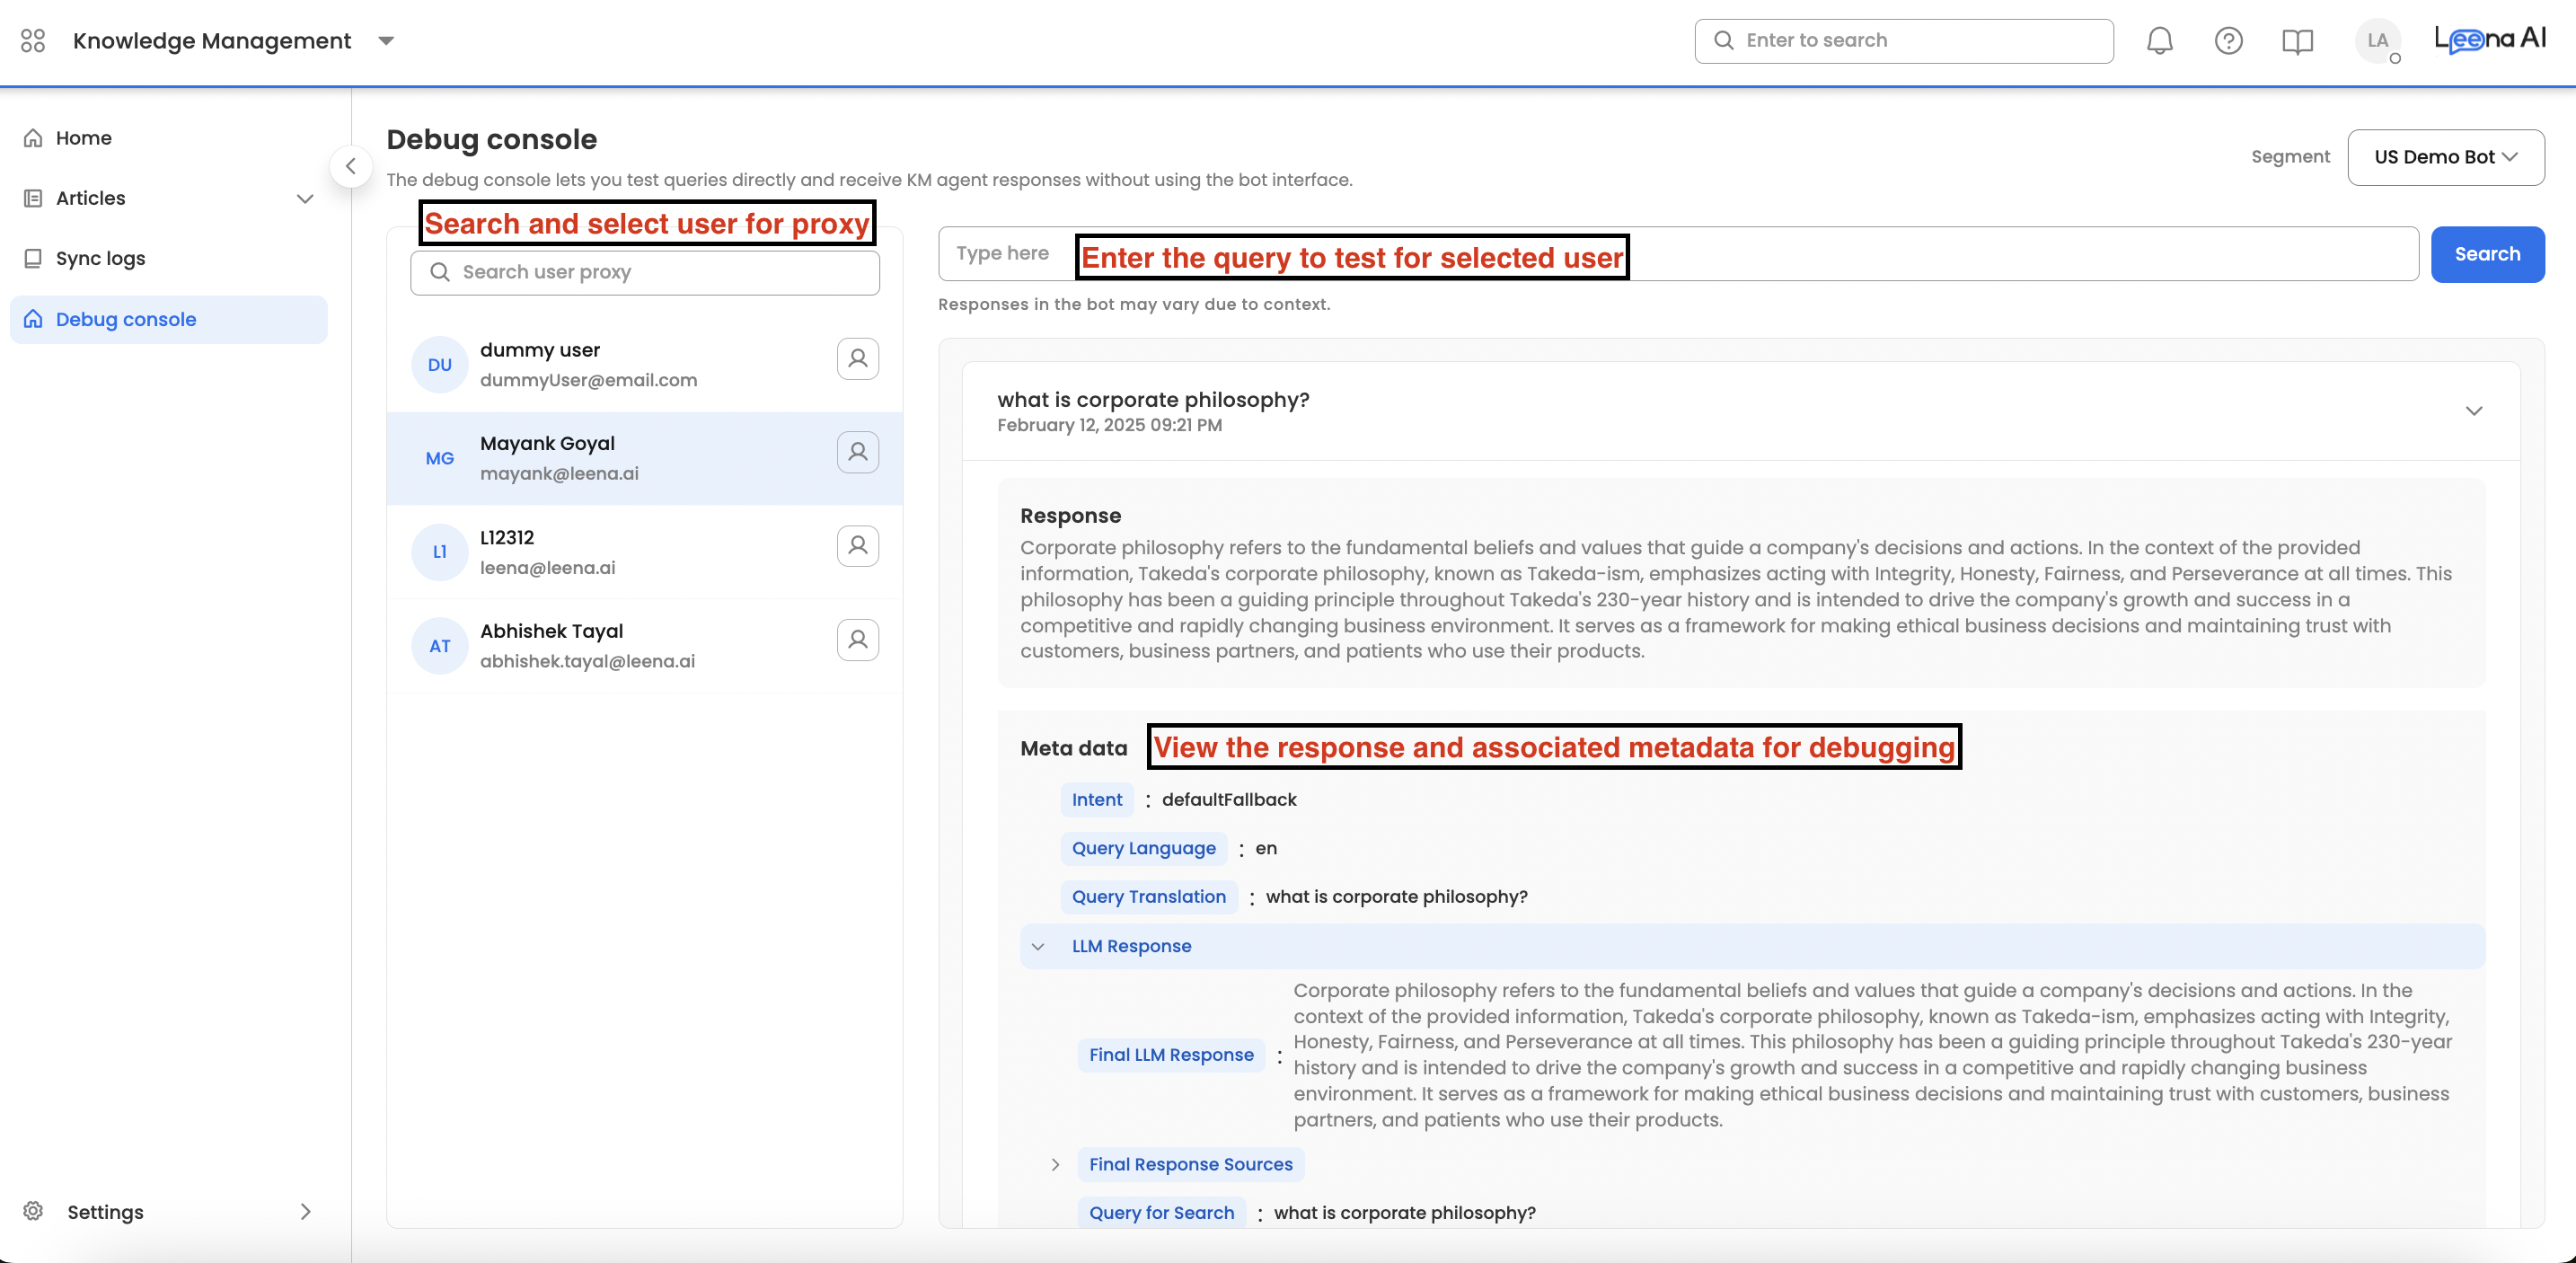Open Knowledge Management module dropdown
The width and height of the screenshot is (2576, 1263).
click(386, 41)
